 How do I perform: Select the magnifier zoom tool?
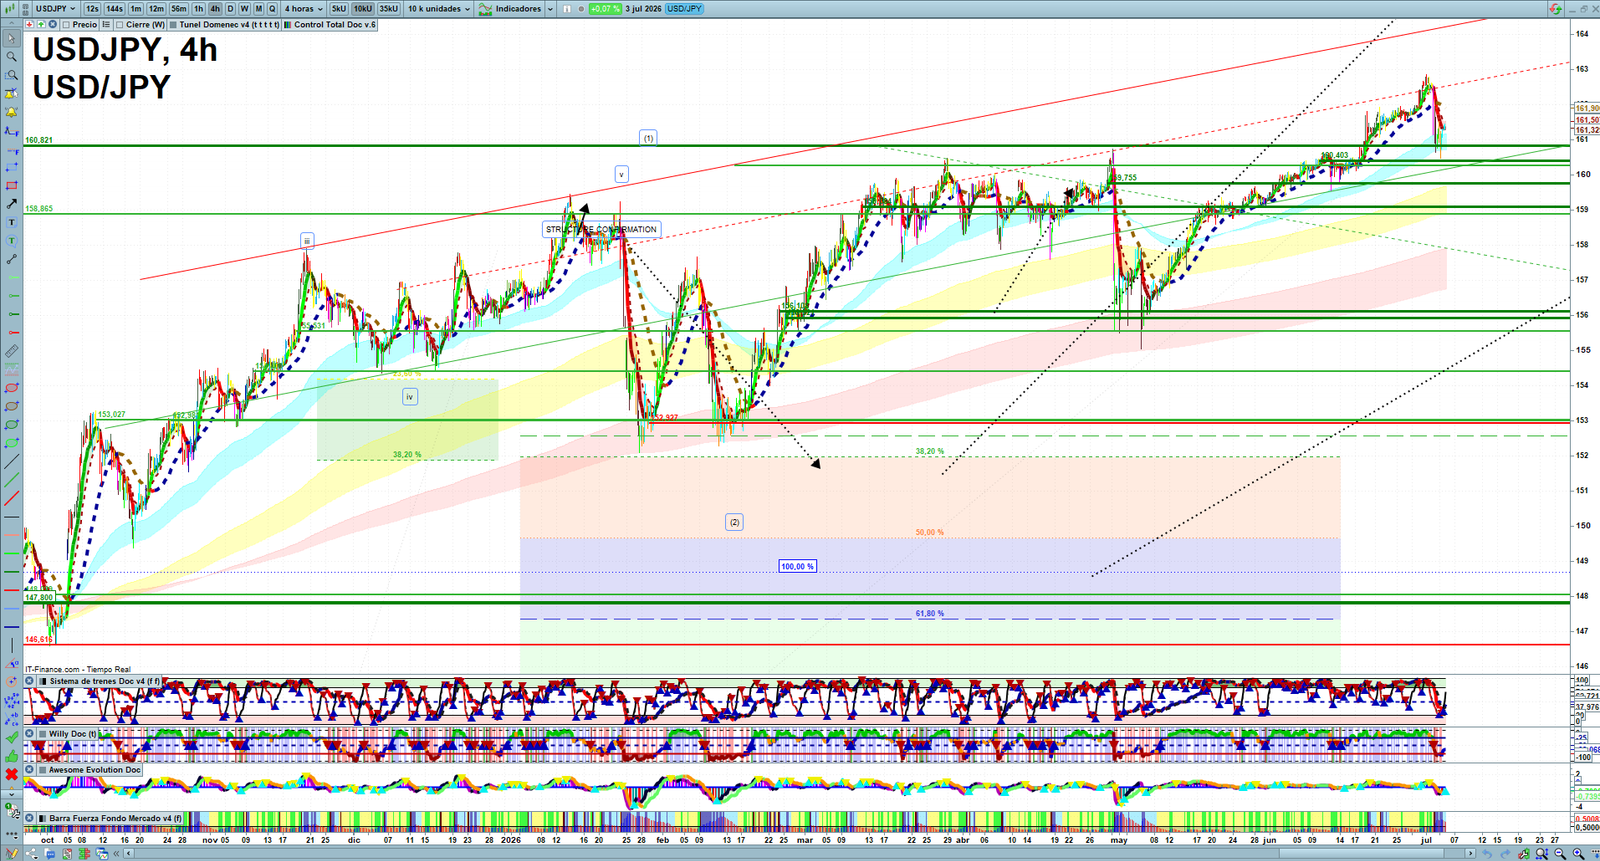11,57
